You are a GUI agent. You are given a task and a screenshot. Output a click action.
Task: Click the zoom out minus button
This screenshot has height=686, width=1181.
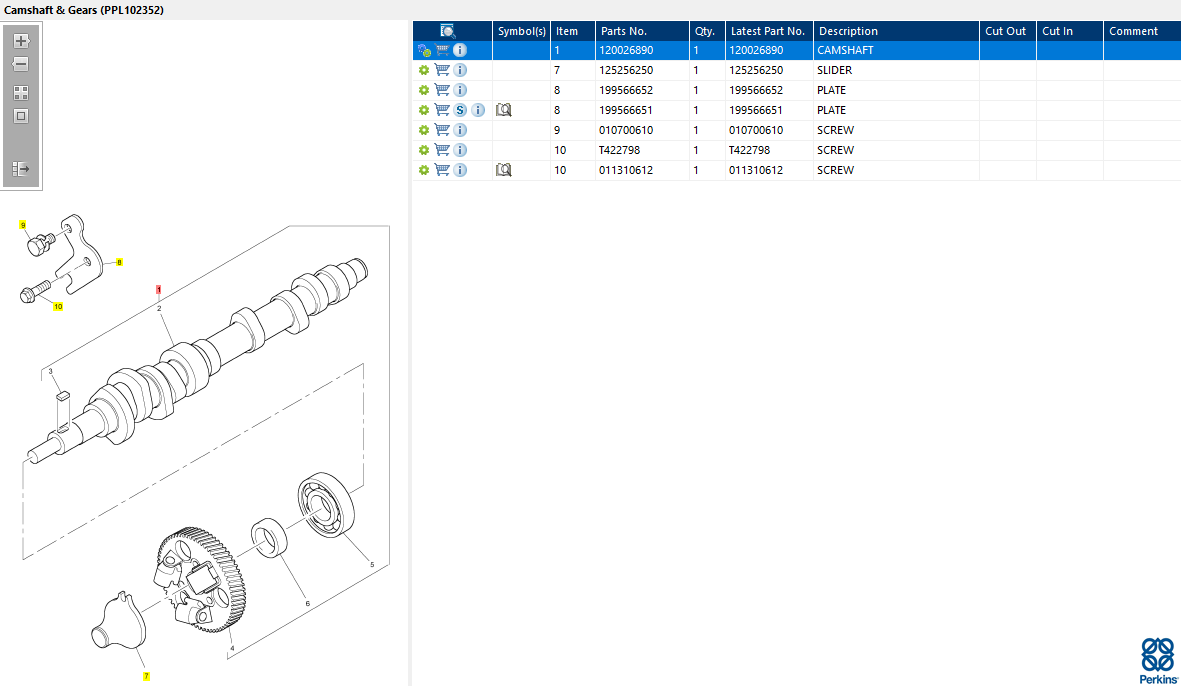click(21, 64)
